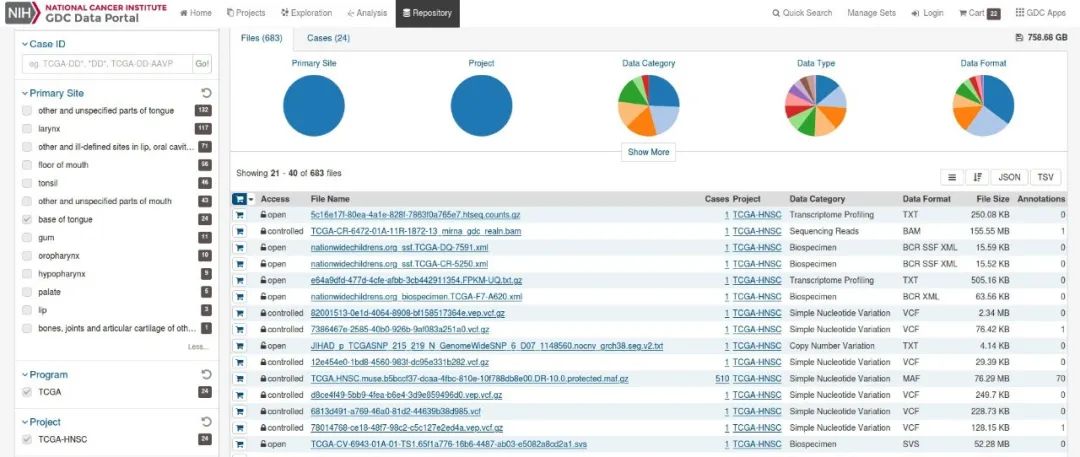This screenshot has height=457, width=1080.
Task: Switch to the Cases (24) tab
Action: [328, 39]
